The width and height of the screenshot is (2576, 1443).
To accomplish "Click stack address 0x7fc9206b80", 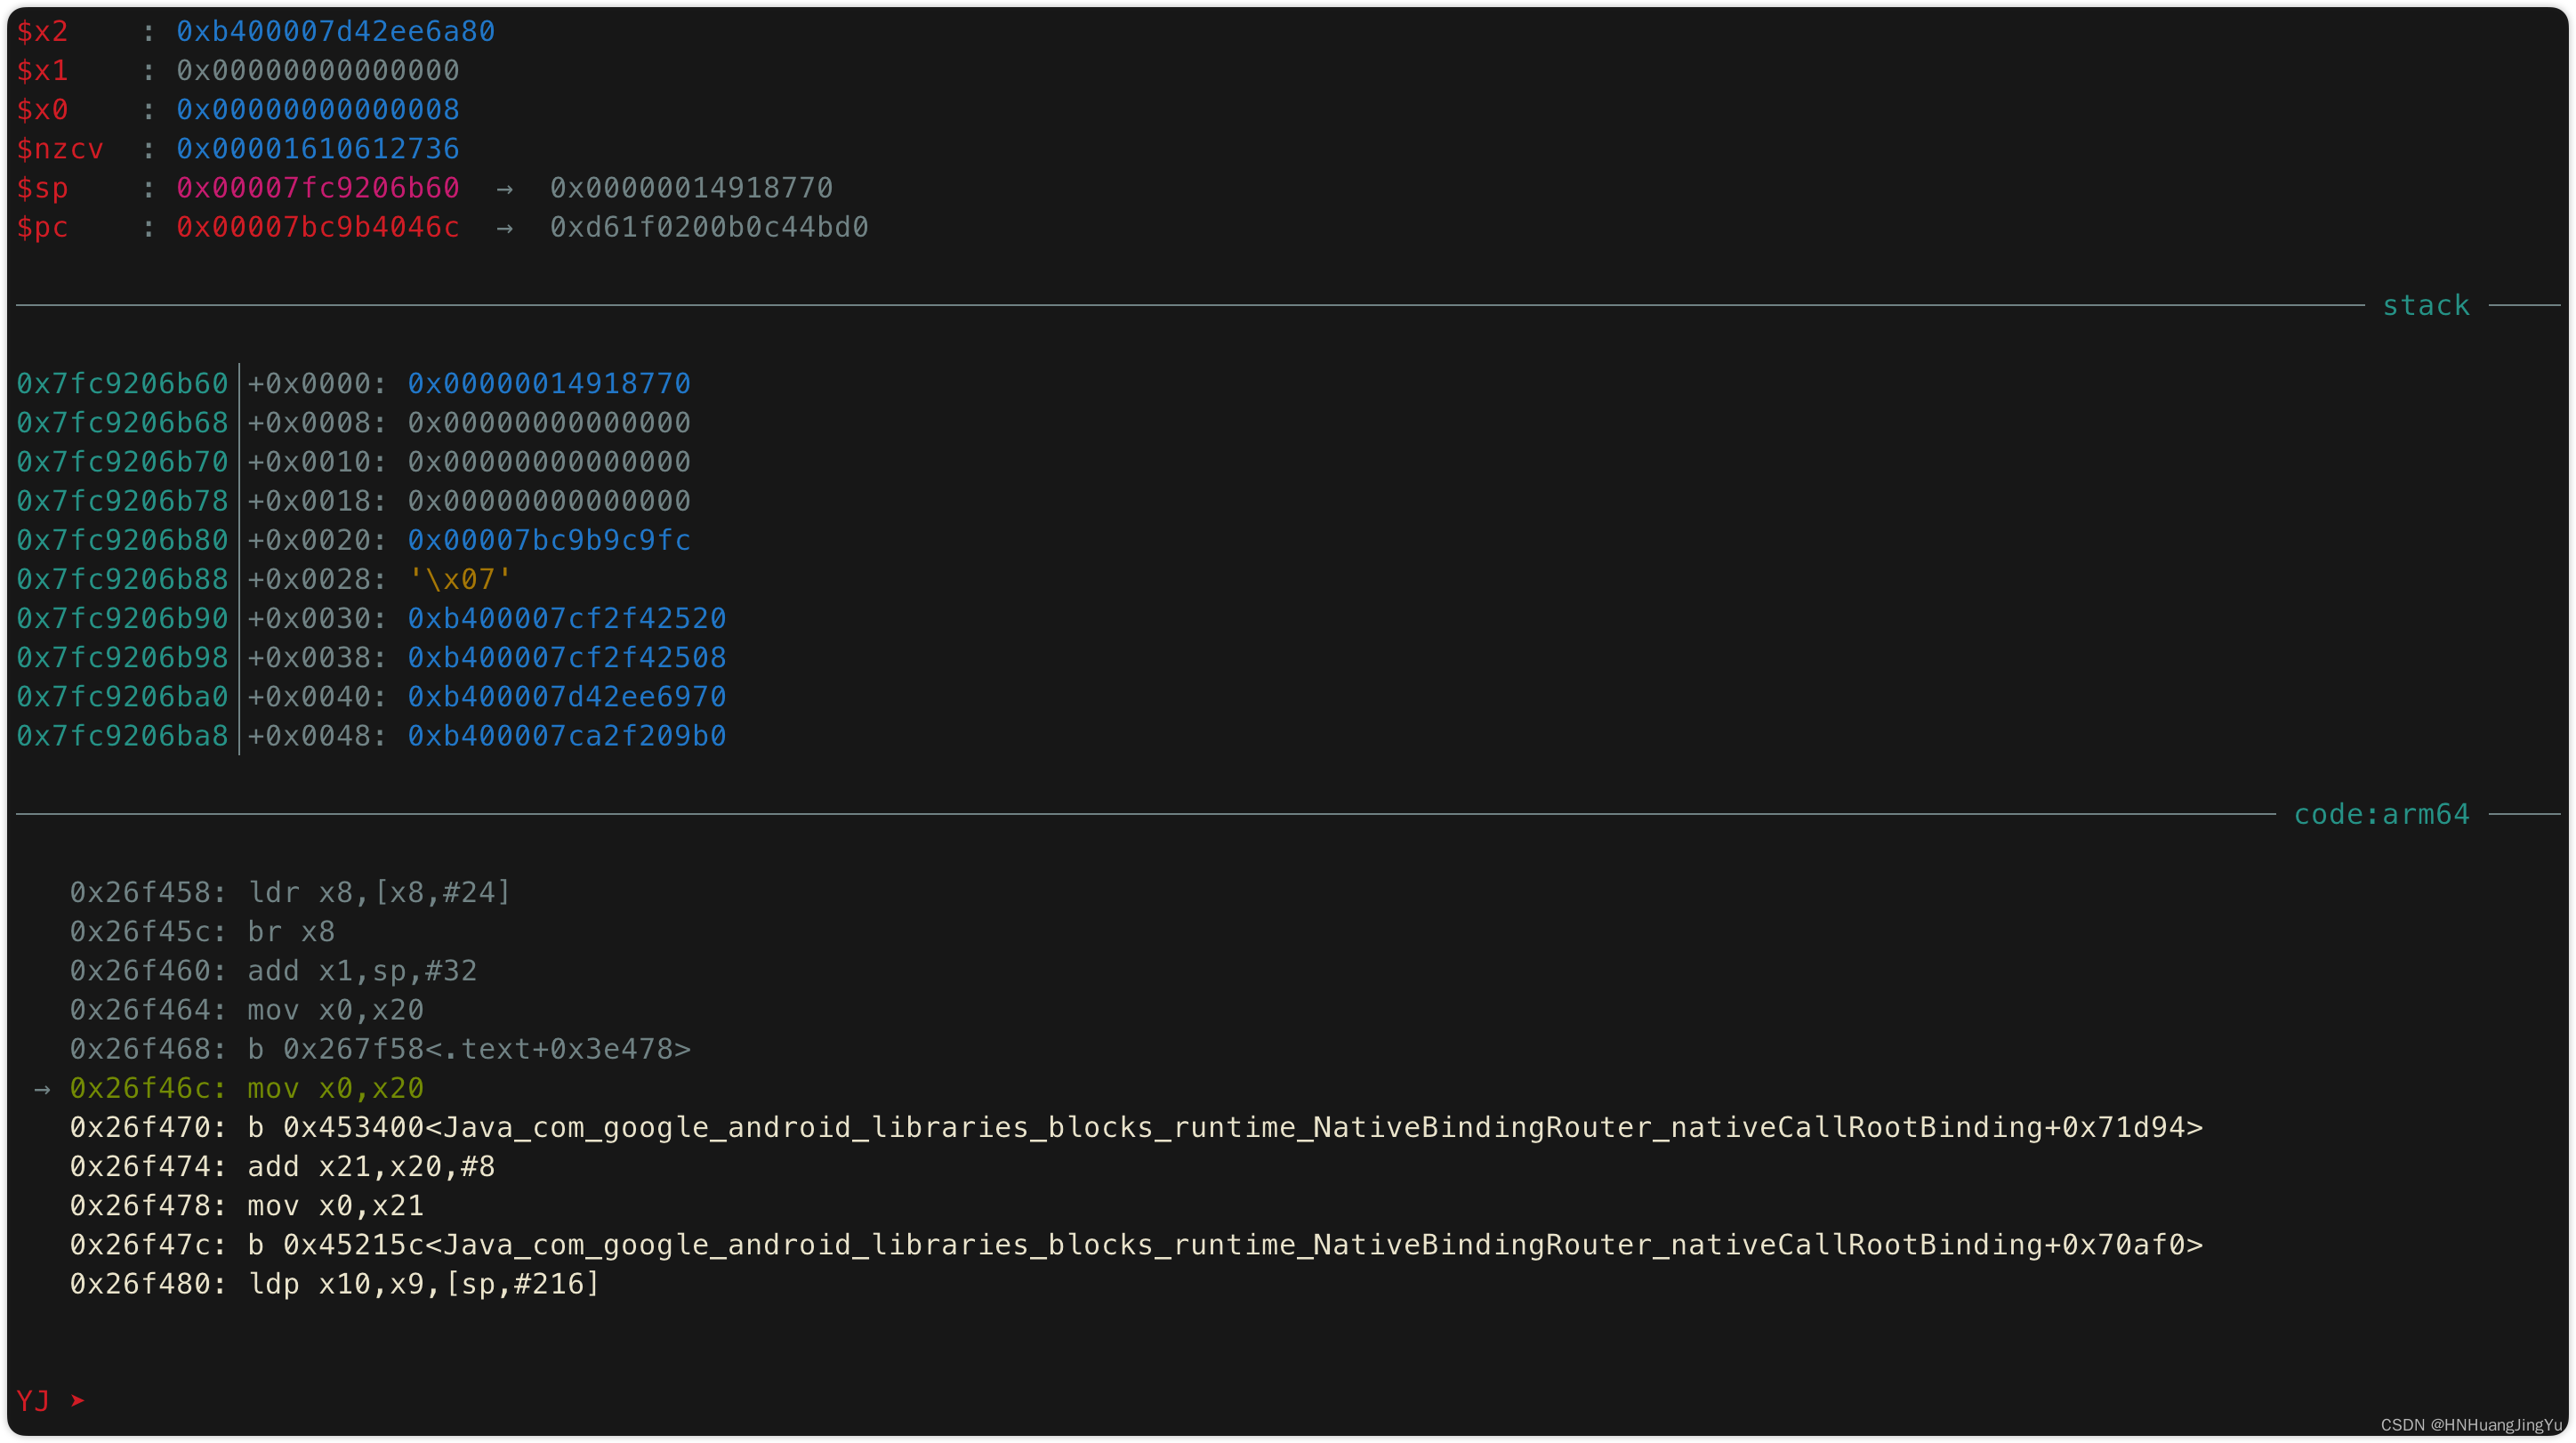I will pos(122,540).
